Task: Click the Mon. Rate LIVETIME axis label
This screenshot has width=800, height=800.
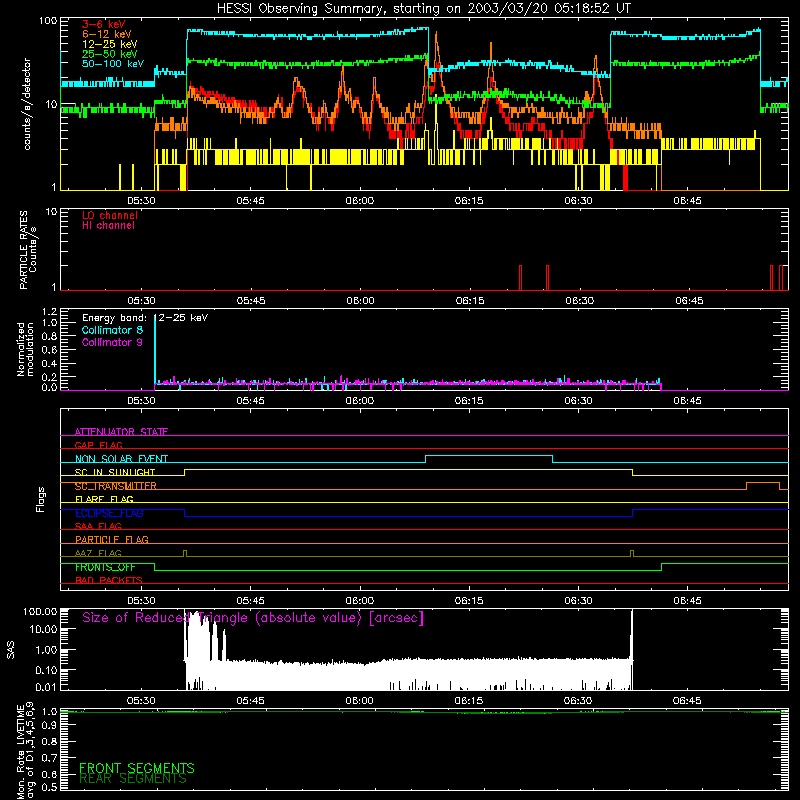Action: pos(26,751)
